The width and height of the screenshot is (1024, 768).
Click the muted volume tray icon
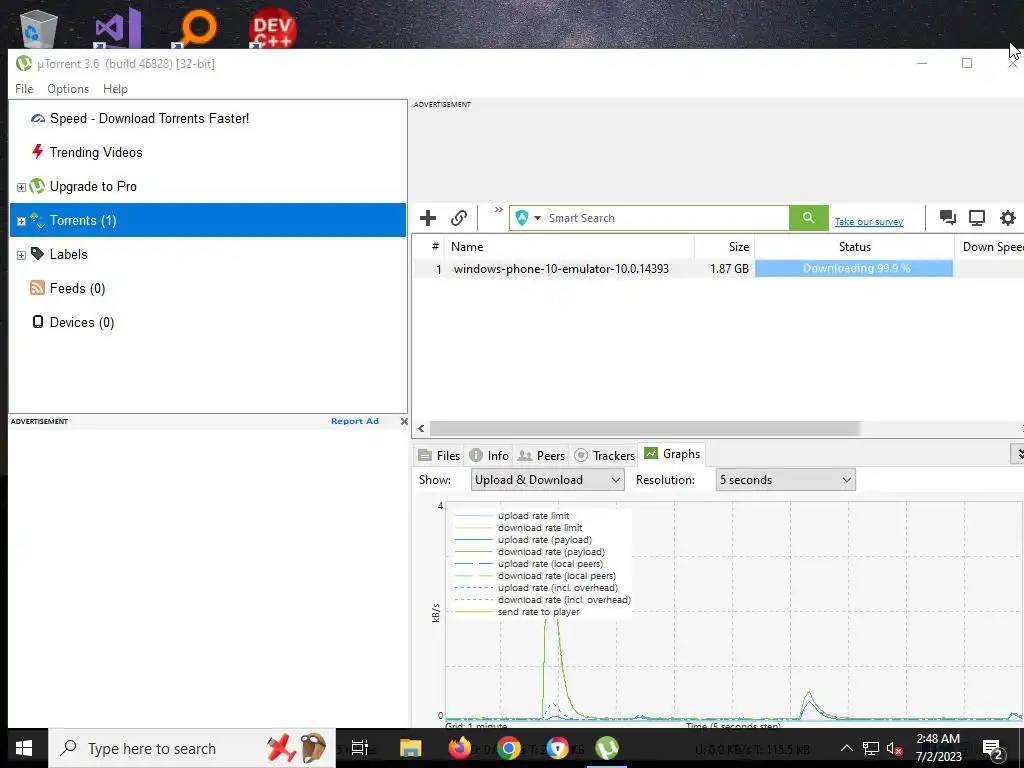[895, 748]
